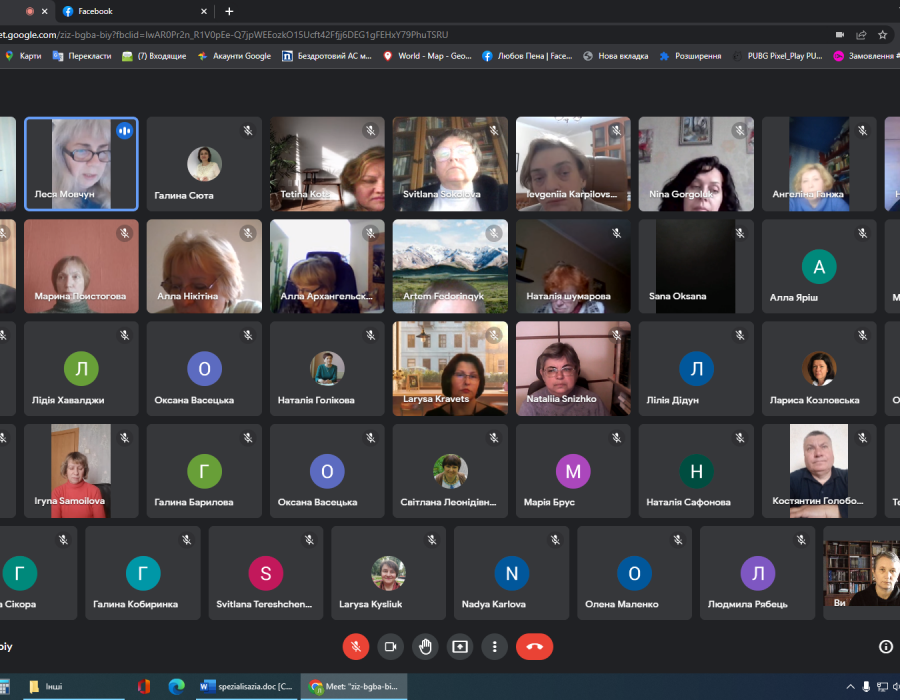The image size is (900, 700).
Task: Raise hand in the meeting
Action: click(x=425, y=646)
